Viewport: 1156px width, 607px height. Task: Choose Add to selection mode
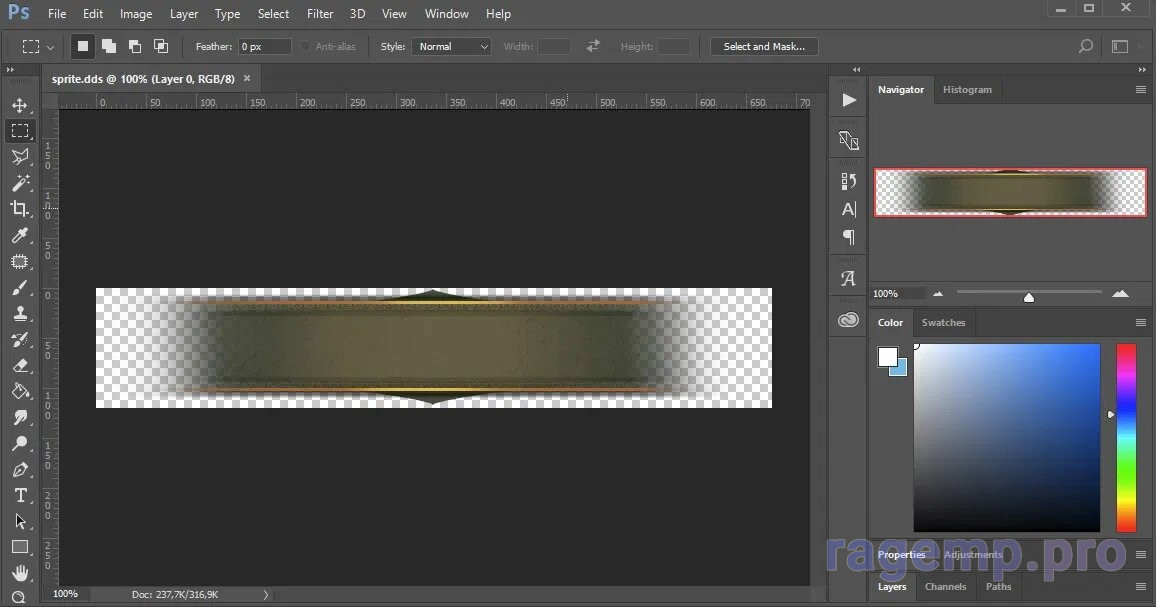[x=108, y=47]
